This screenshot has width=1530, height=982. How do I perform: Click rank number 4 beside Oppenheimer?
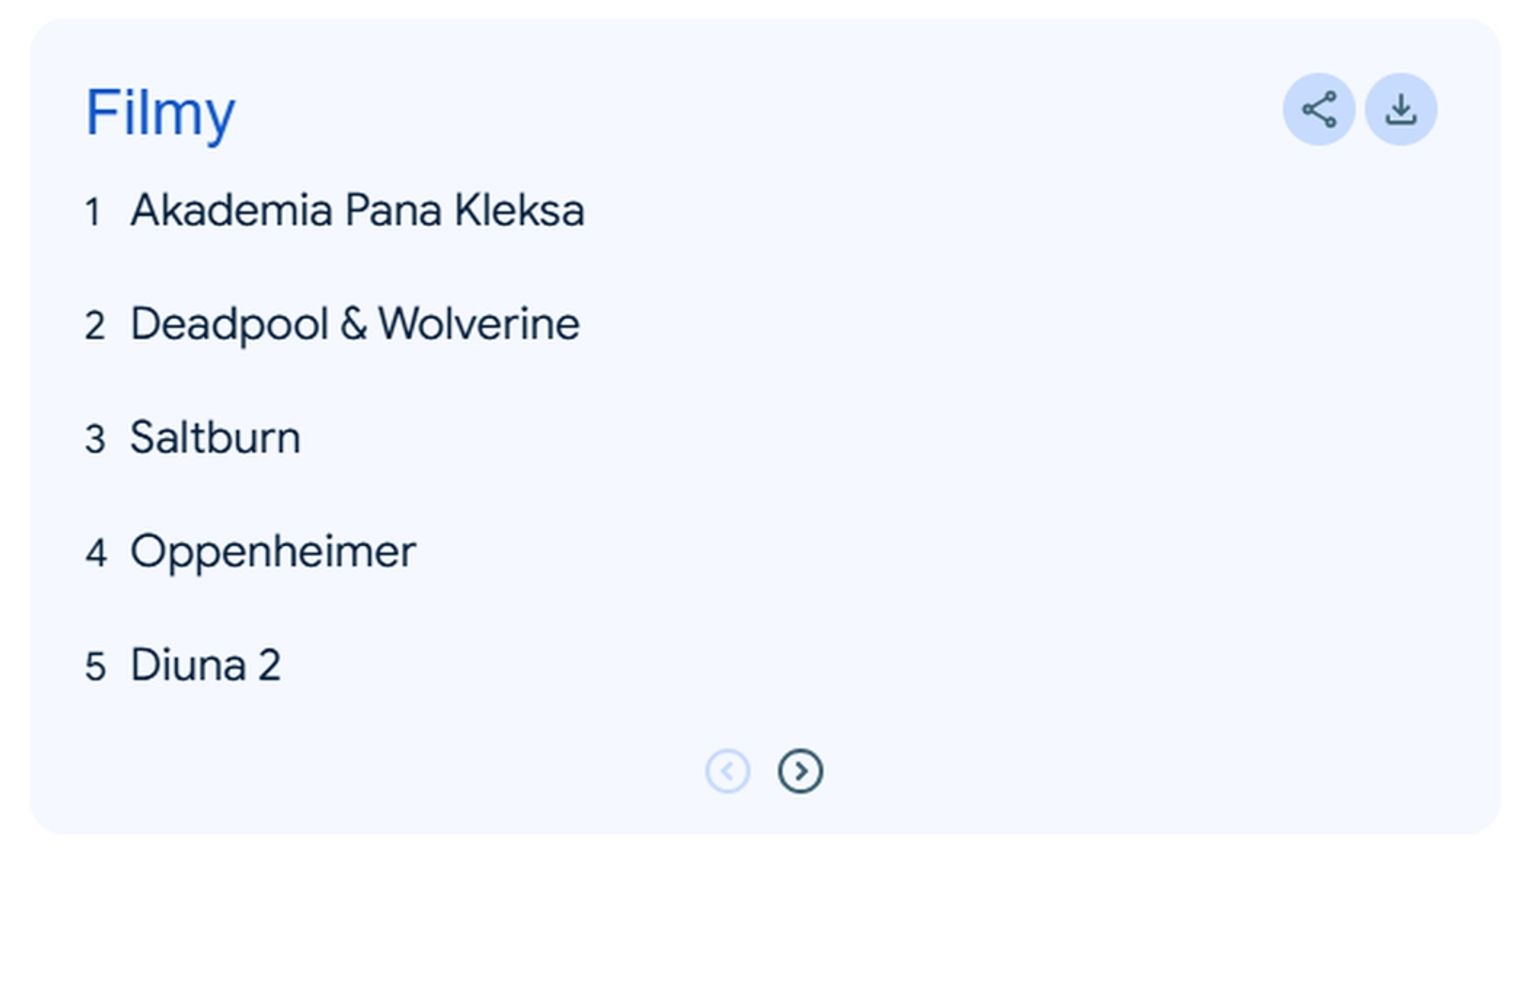[95, 553]
